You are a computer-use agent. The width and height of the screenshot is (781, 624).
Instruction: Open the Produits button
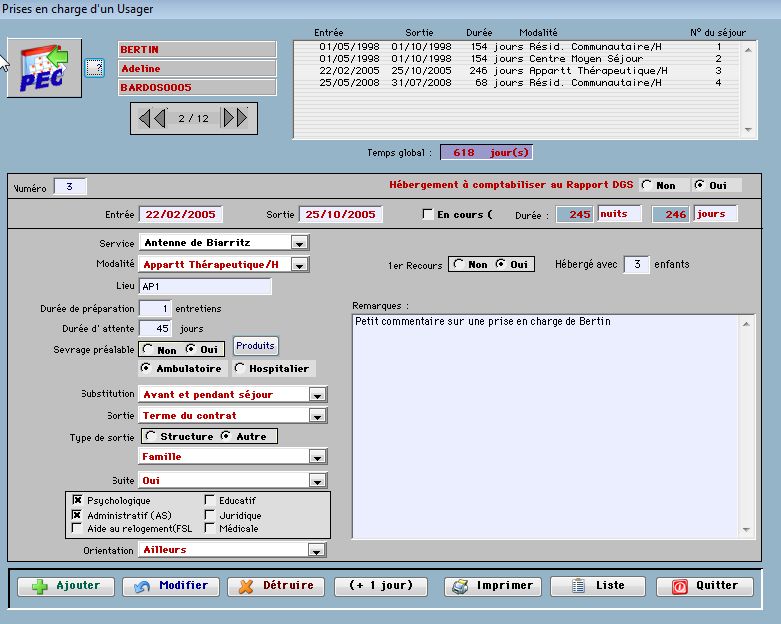(x=256, y=346)
